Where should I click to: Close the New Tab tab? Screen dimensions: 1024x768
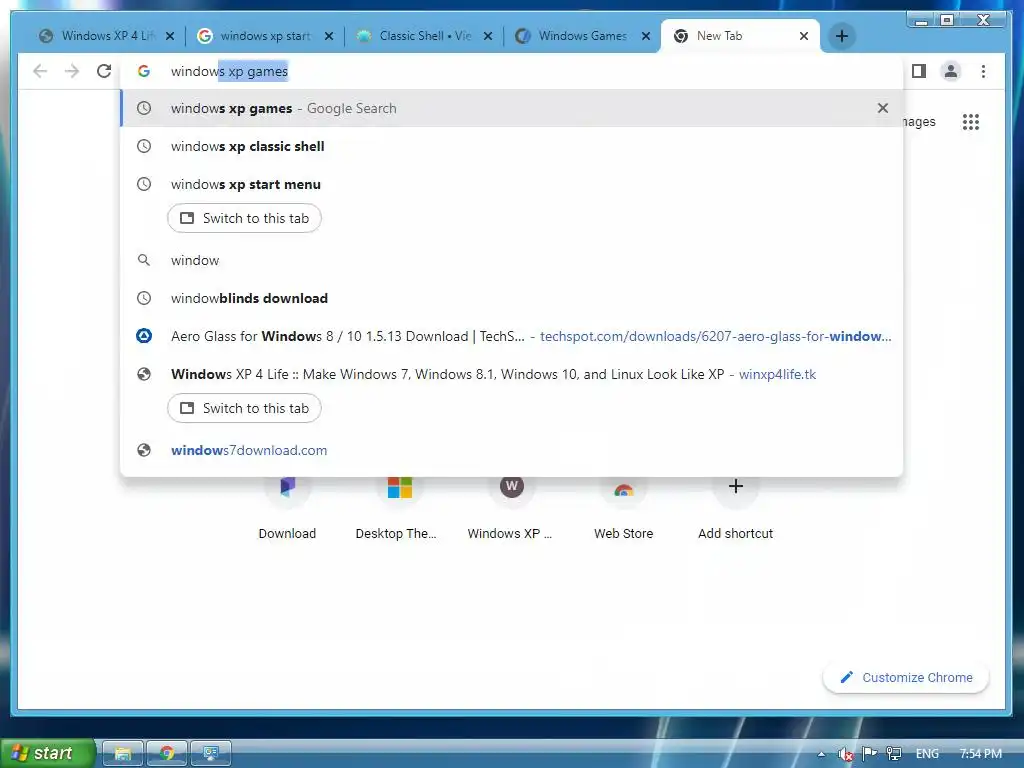(x=804, y=36)
